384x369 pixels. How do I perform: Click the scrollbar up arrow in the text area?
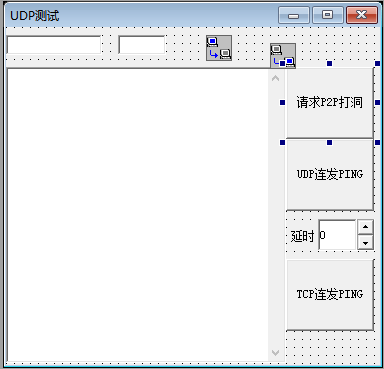click(275, 78)
